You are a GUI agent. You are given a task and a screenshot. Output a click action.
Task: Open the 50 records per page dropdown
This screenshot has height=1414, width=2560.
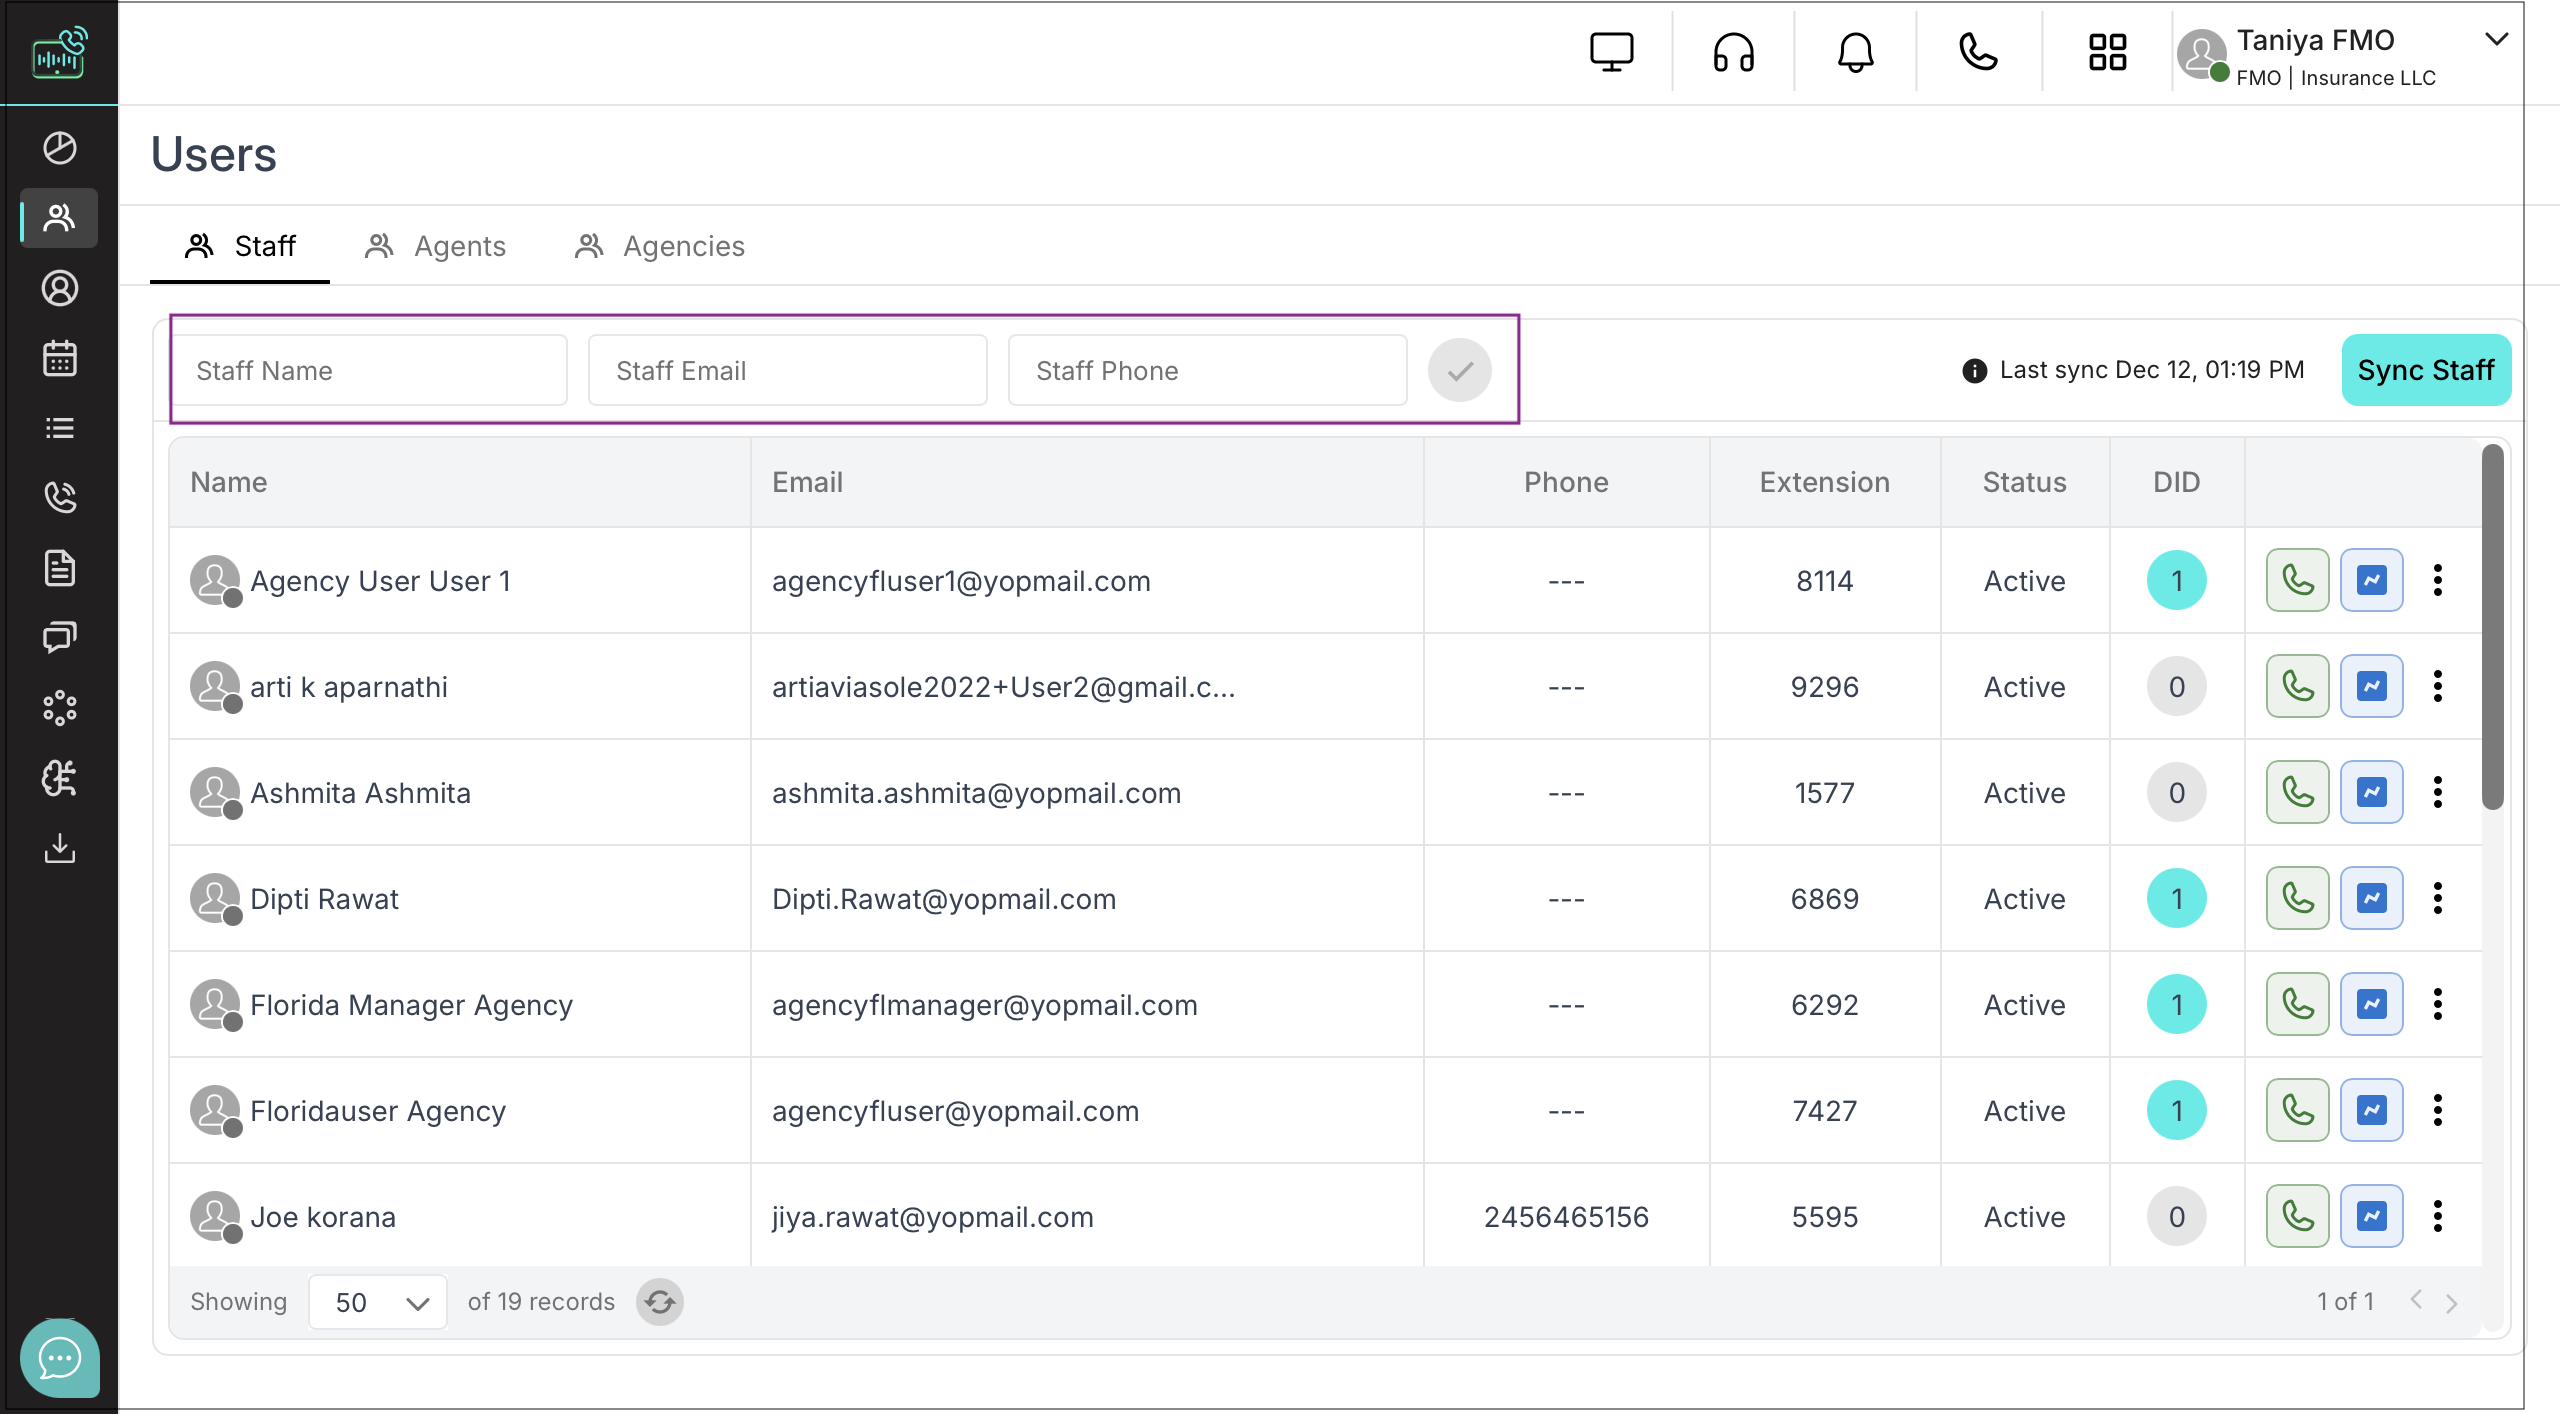point(378,1301)
